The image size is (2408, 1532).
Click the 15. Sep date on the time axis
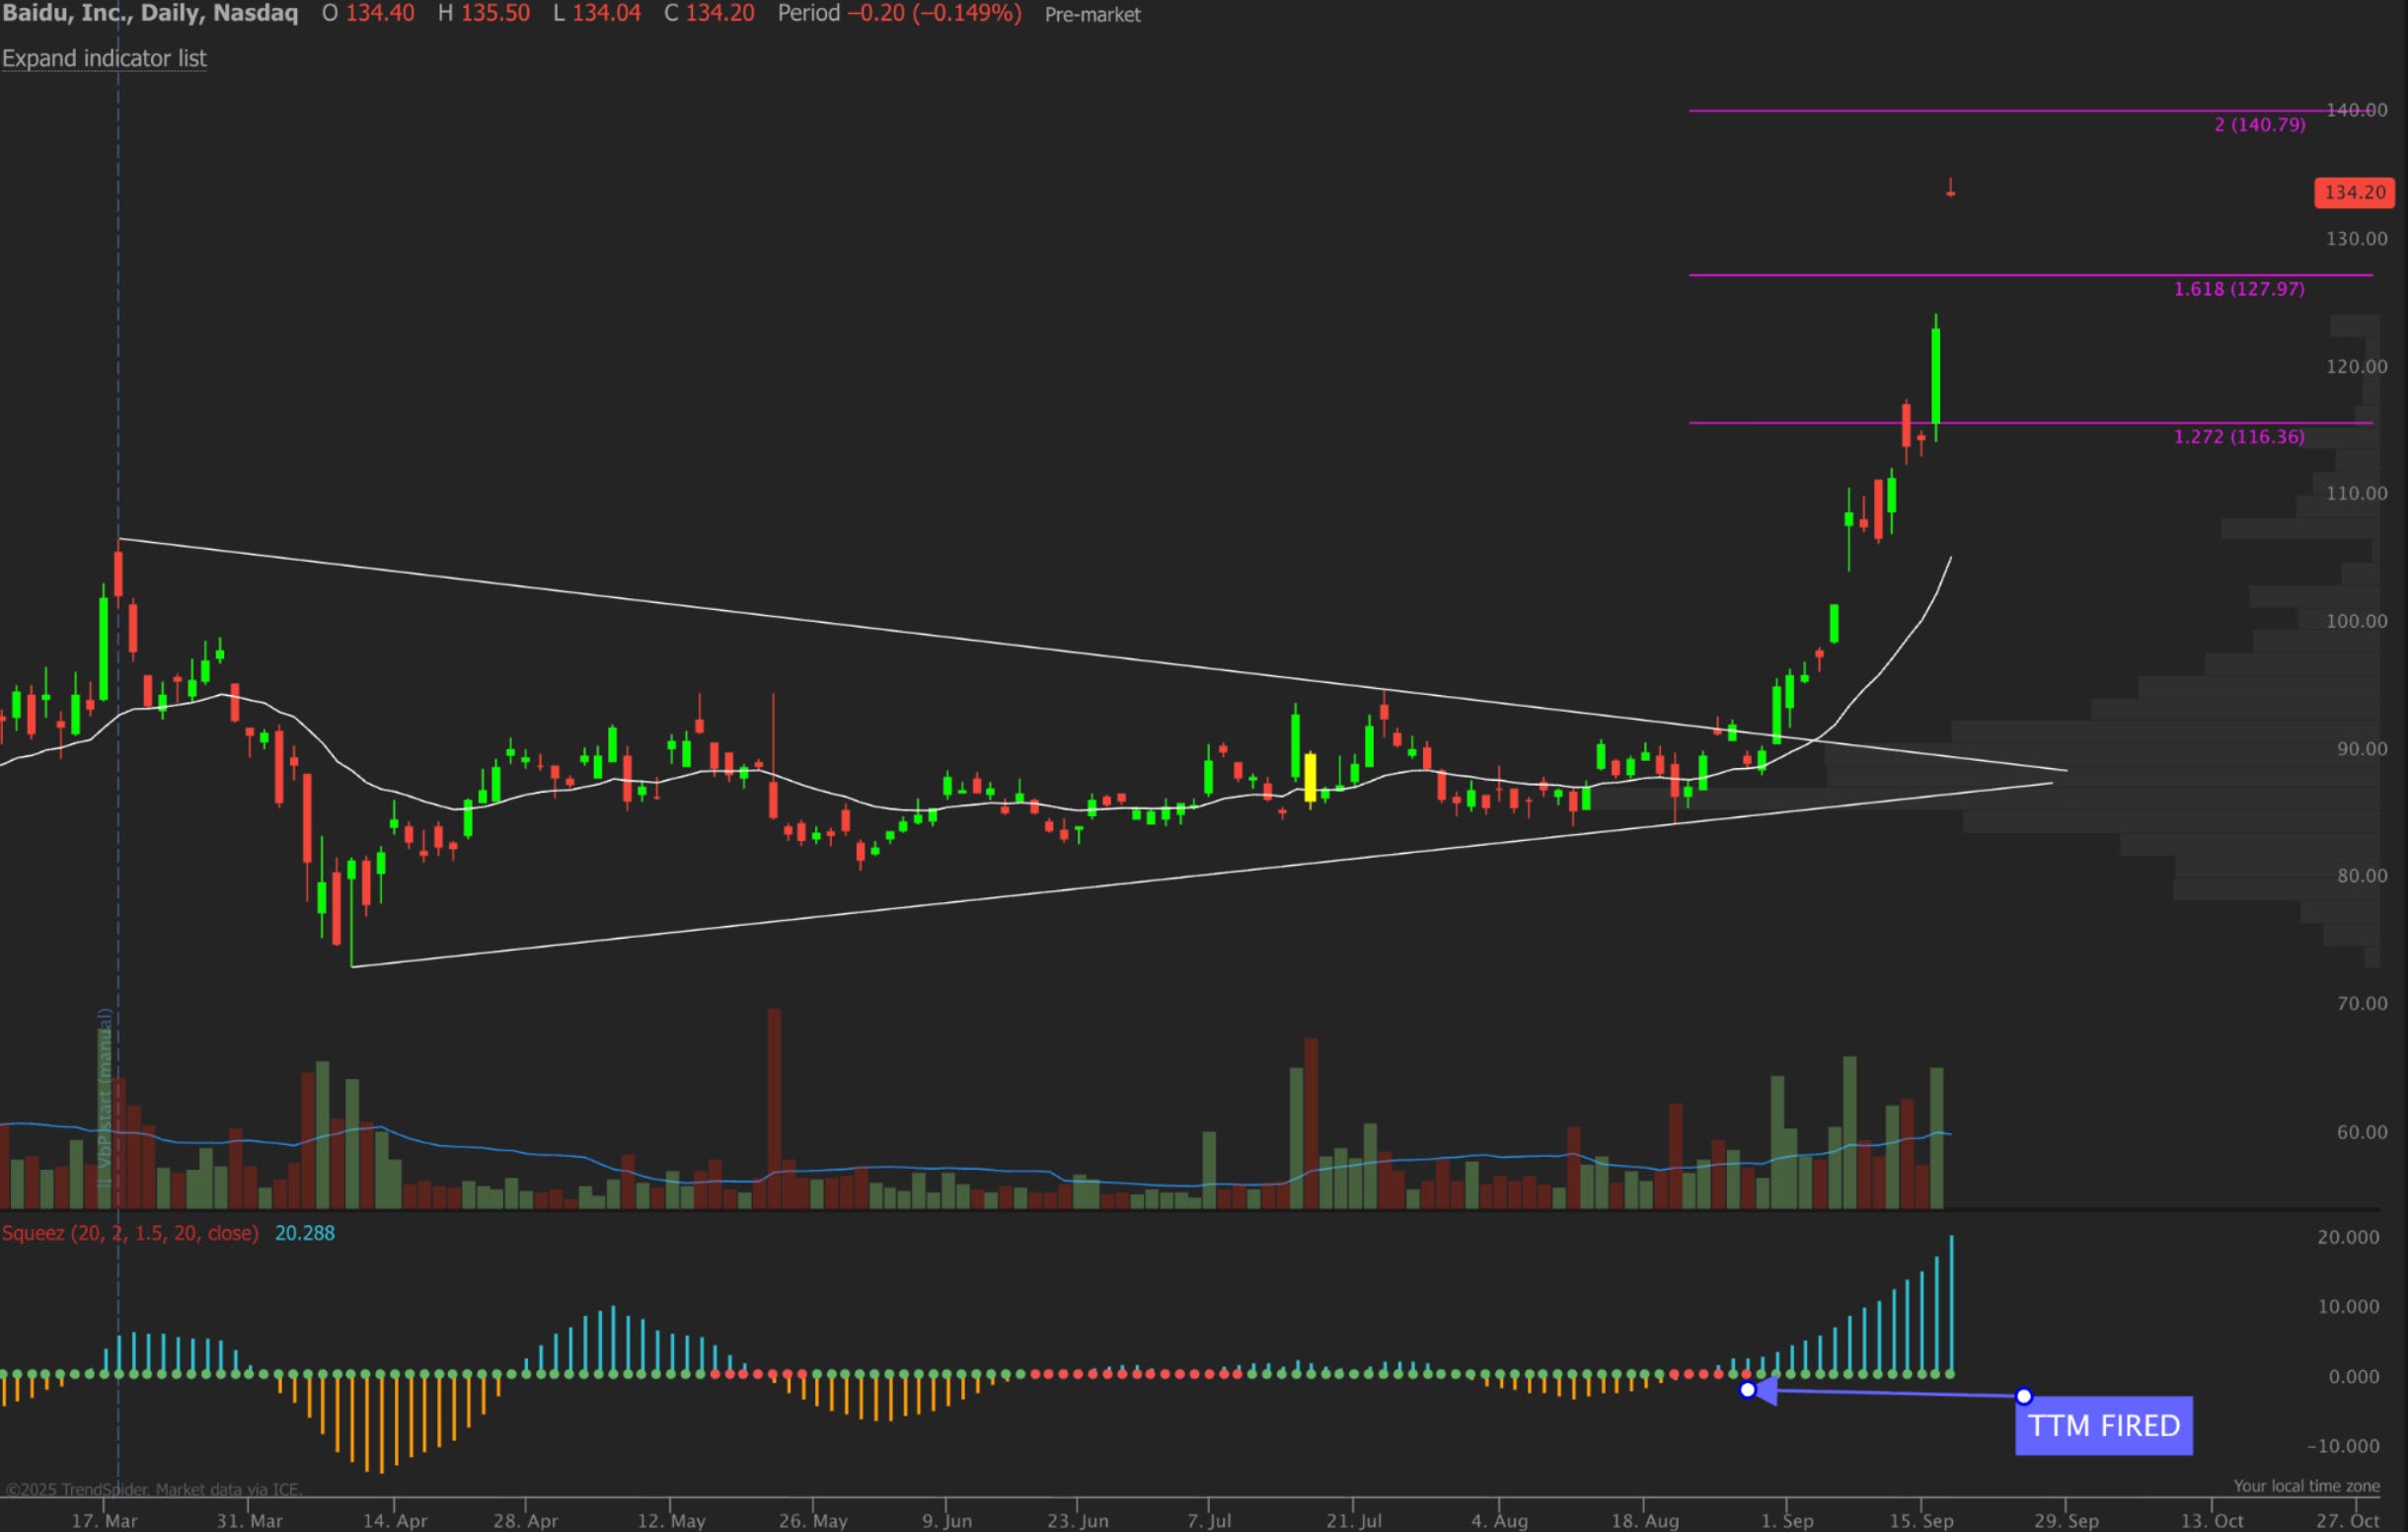(x=1920, y=1520)
